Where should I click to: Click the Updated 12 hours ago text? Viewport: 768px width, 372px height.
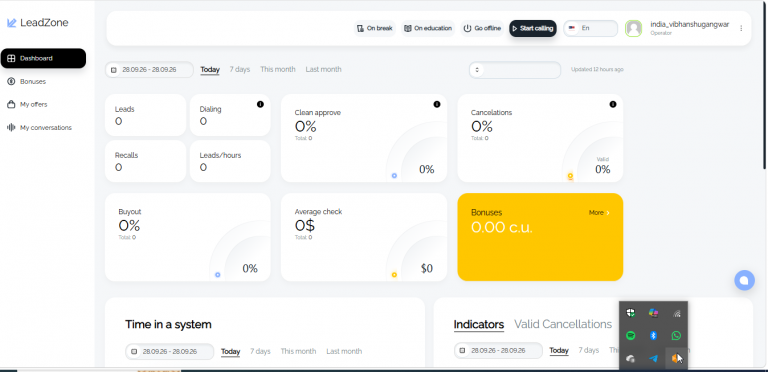click(x=597, y=70)
